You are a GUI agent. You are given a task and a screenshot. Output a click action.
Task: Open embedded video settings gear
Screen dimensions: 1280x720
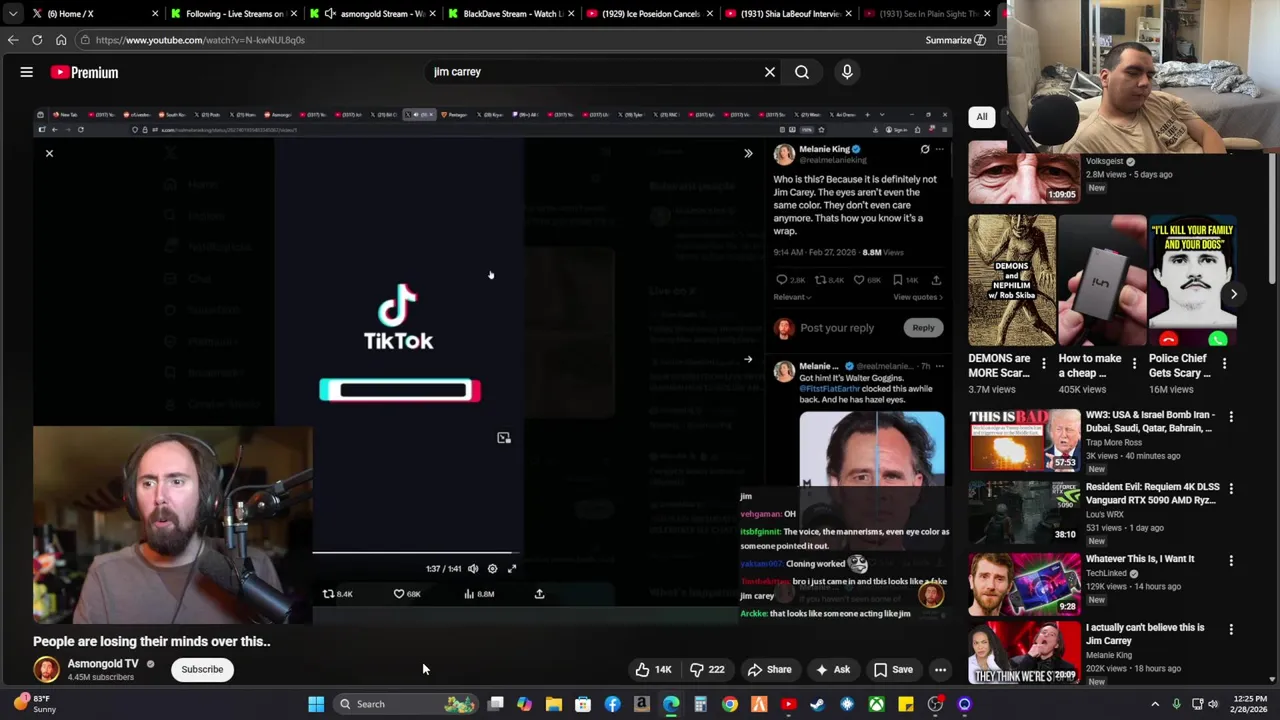tap(492, 569)
